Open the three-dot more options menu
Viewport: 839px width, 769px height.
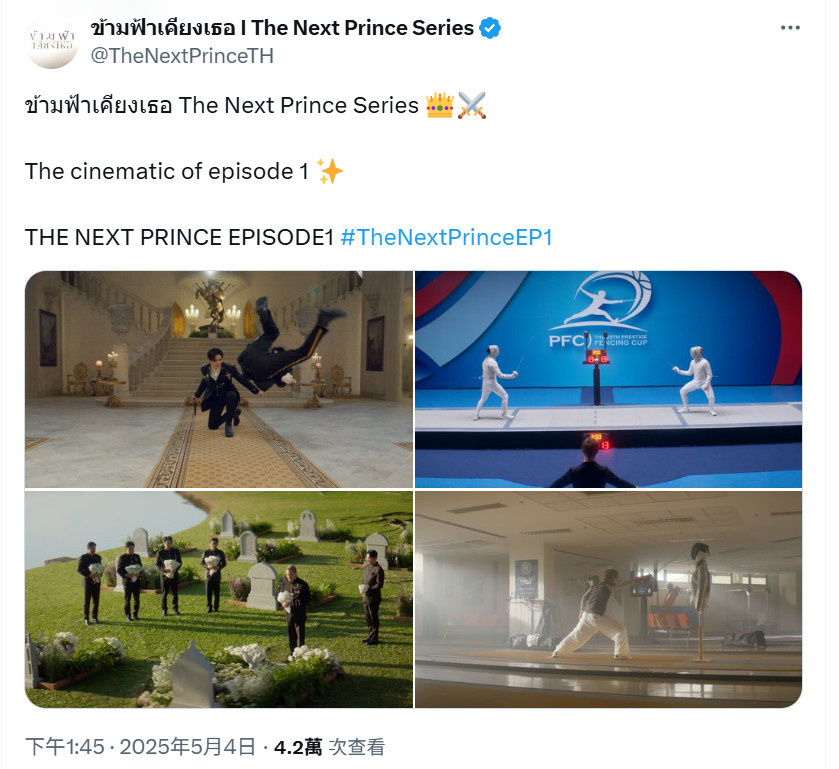pos(790,28)
